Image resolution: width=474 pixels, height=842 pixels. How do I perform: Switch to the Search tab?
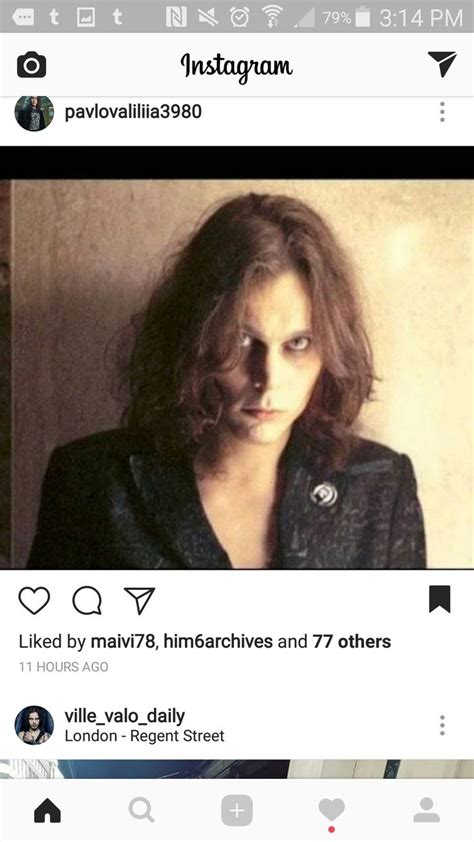pyautogui.click(x=142, y=810)
